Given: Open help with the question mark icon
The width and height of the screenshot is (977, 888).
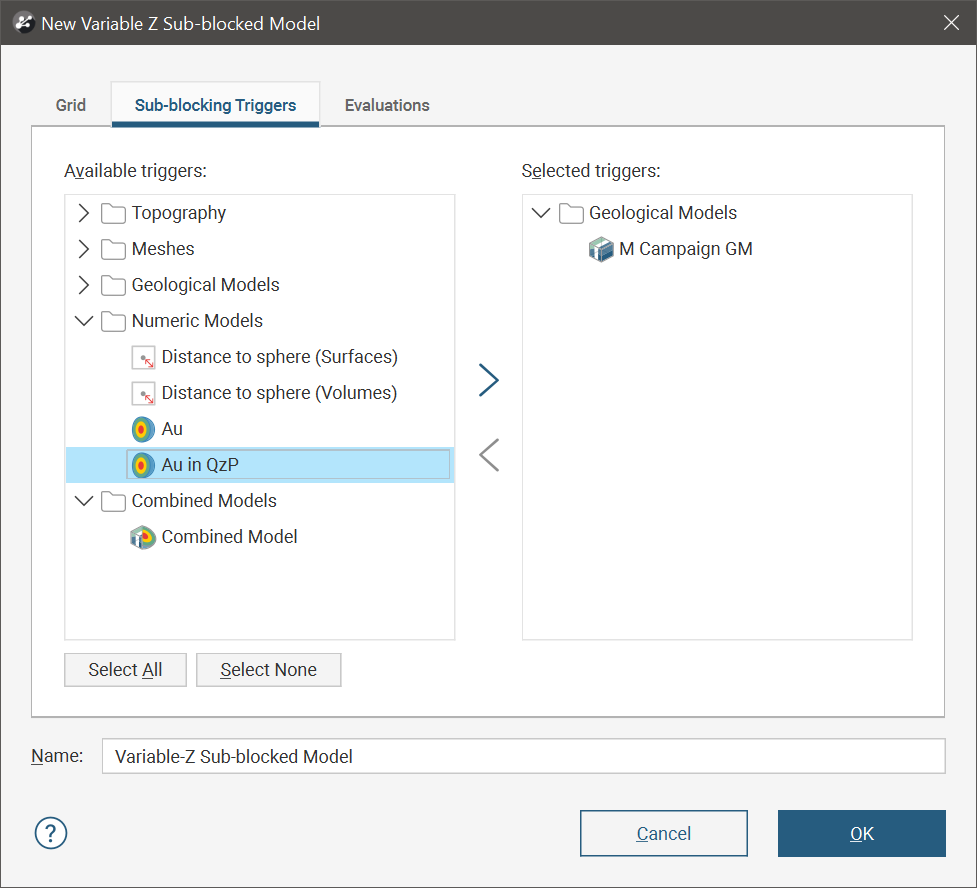Looking at the screenshot, I should tap(51, 832).
